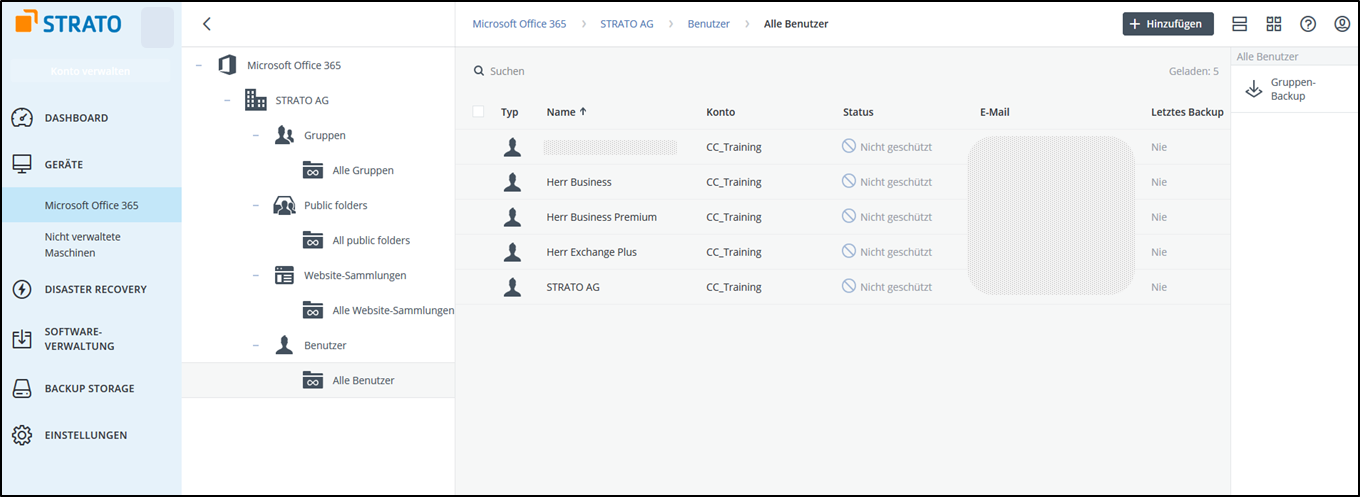
Task: Click the Website-Sammlungen icon
Action: click(284, 275)
